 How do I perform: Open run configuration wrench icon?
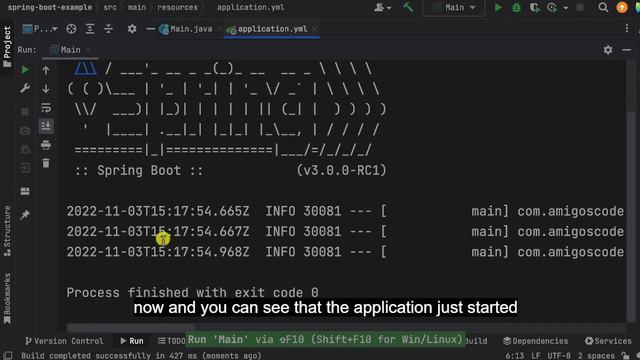(25, 89)
